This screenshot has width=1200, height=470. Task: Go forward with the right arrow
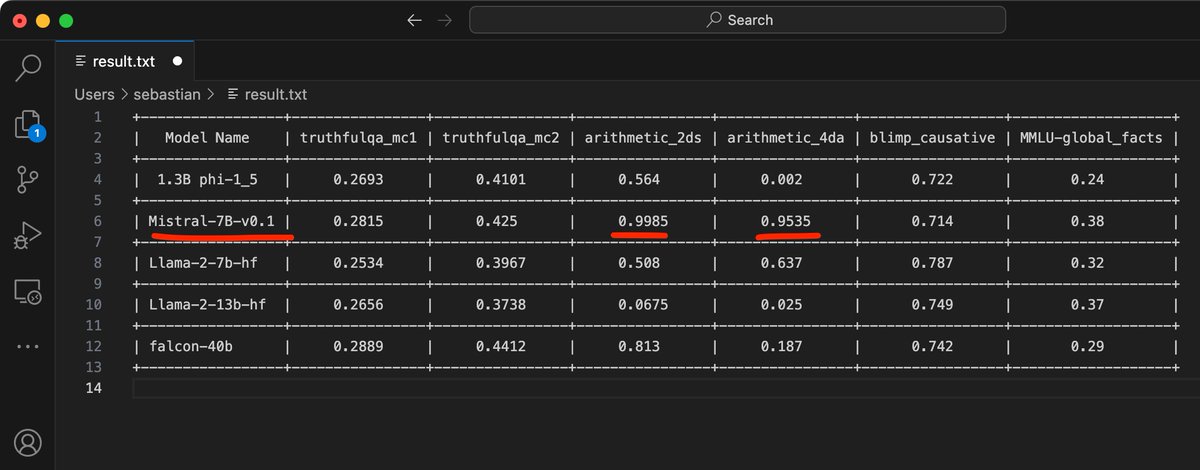(x=446, y=20)
